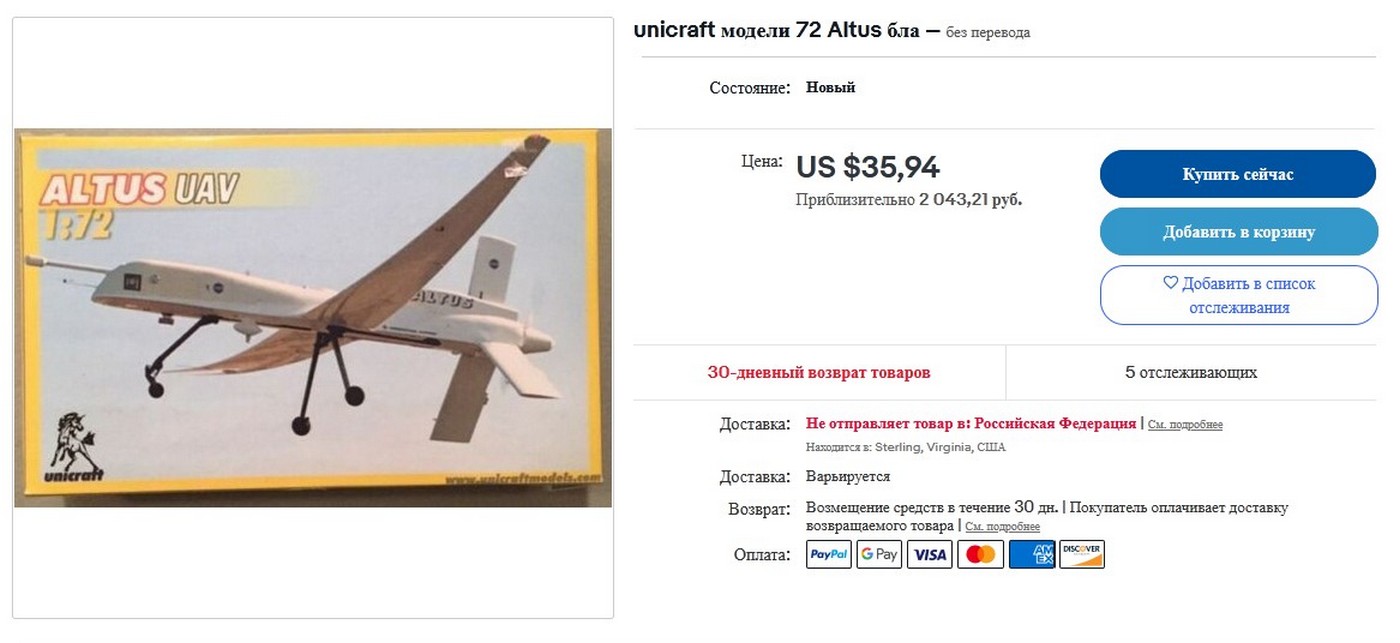Buy the item with Купить сейчас
The width and height of the screenshot is (1400, 643).
1238,174
